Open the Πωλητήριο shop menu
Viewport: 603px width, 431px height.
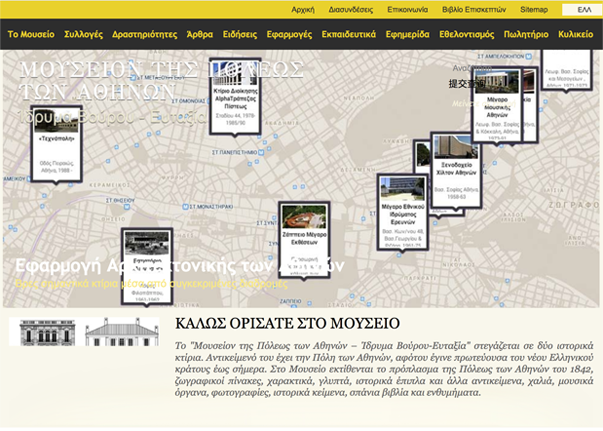(x=526, y=34)
